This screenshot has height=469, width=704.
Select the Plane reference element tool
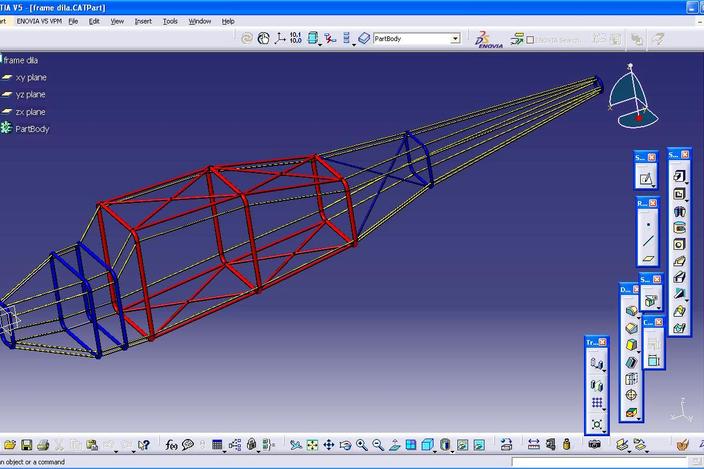pyautogui.click(x=647, y=258)
